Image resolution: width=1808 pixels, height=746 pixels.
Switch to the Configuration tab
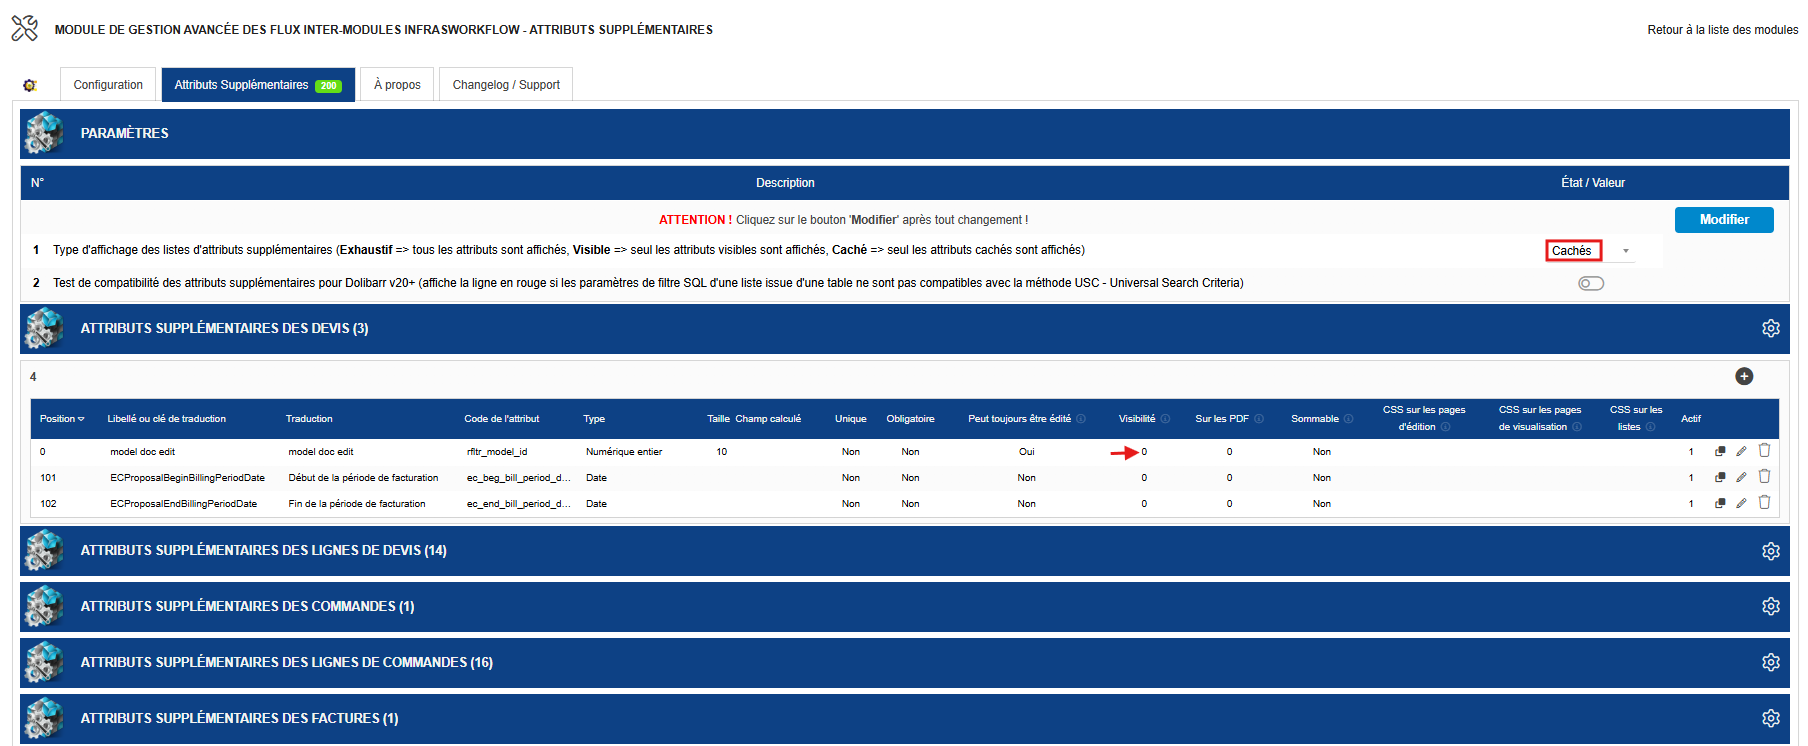(x=108, y=85)
